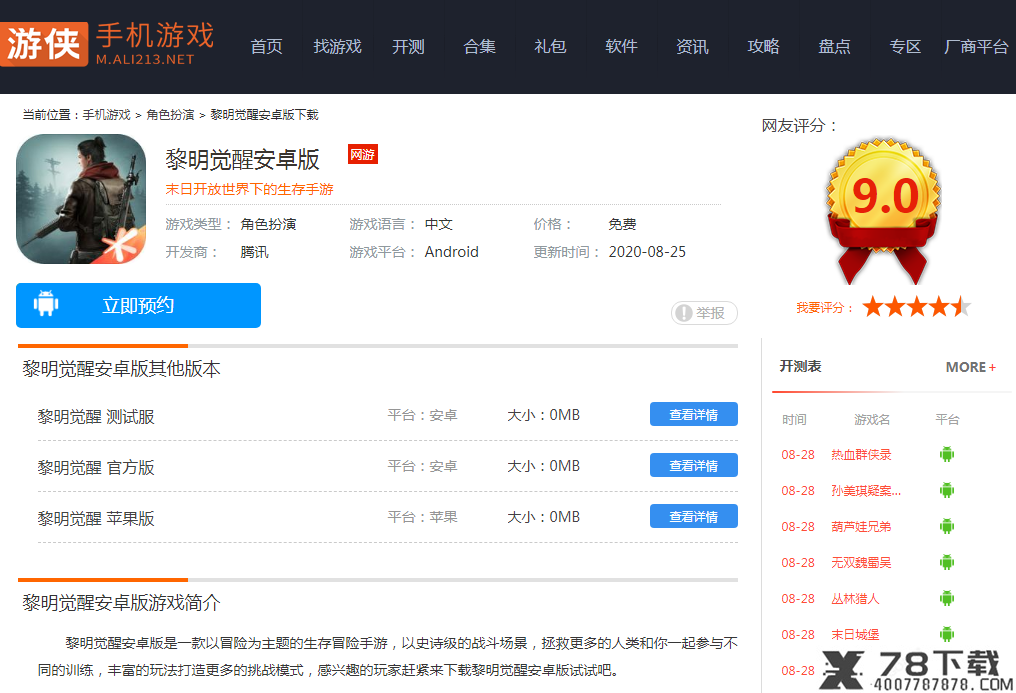The image size is (1016, 693).
Task: Open the 黎明觉醒 测试服 version title
Action: 96,416
